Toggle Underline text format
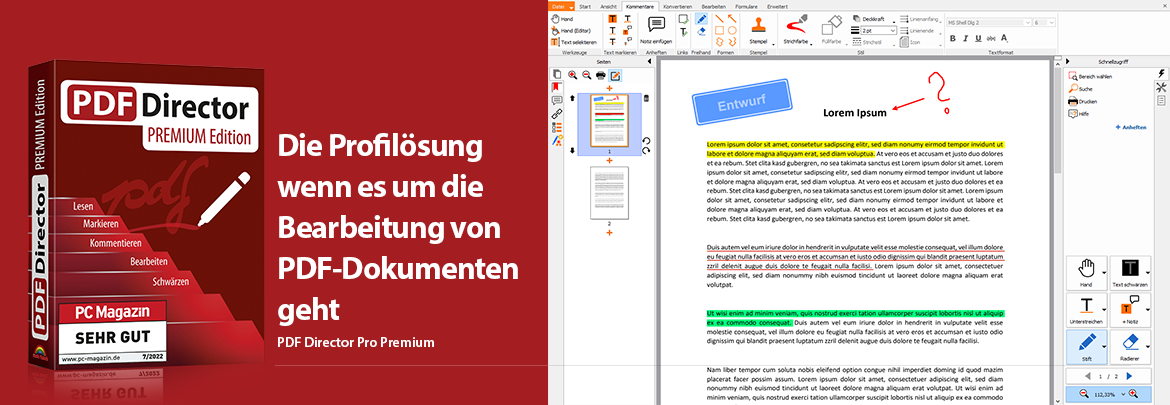 pyautogui.click(x=977, y=38)
